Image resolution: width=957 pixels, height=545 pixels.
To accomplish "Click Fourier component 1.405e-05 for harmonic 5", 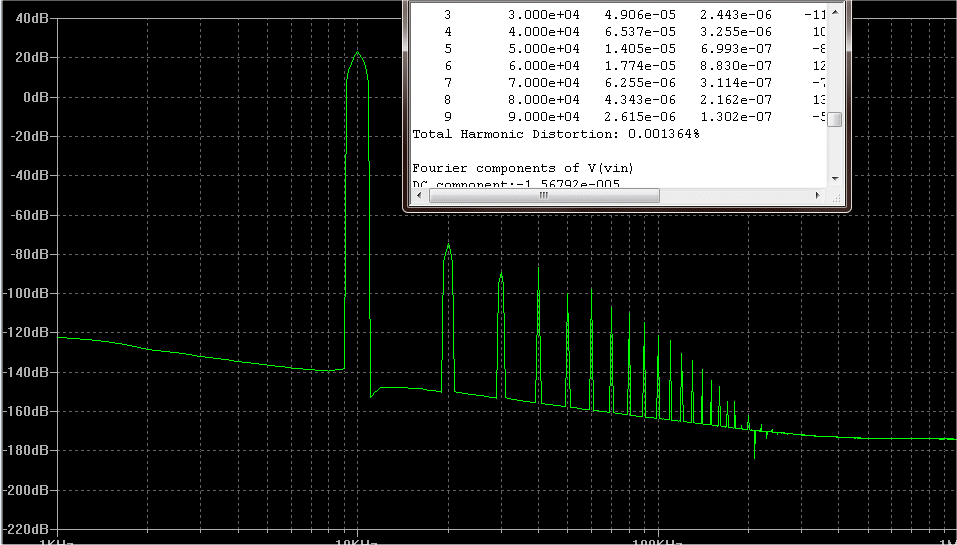I will pos(640,48).
